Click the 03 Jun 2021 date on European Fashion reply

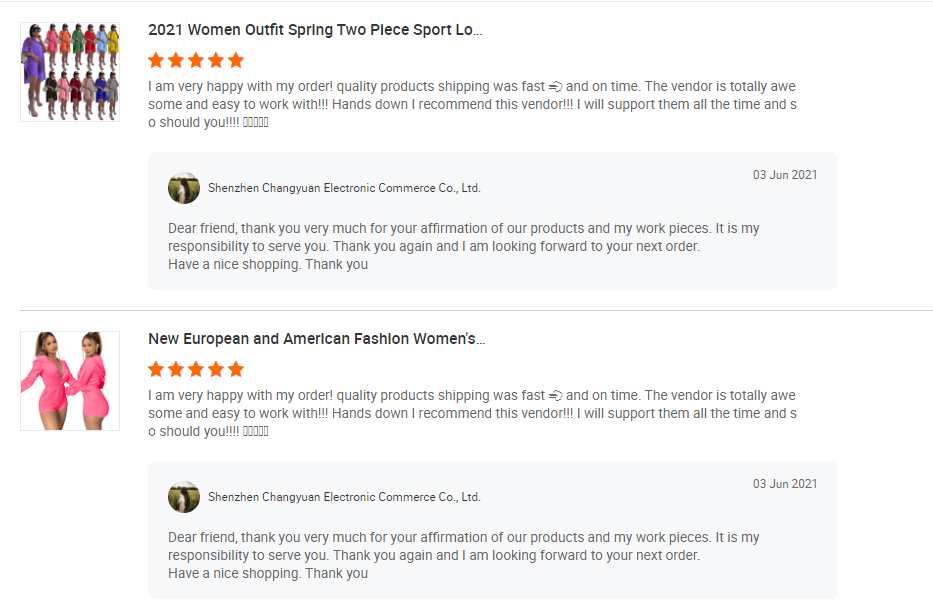coord(784,484)
